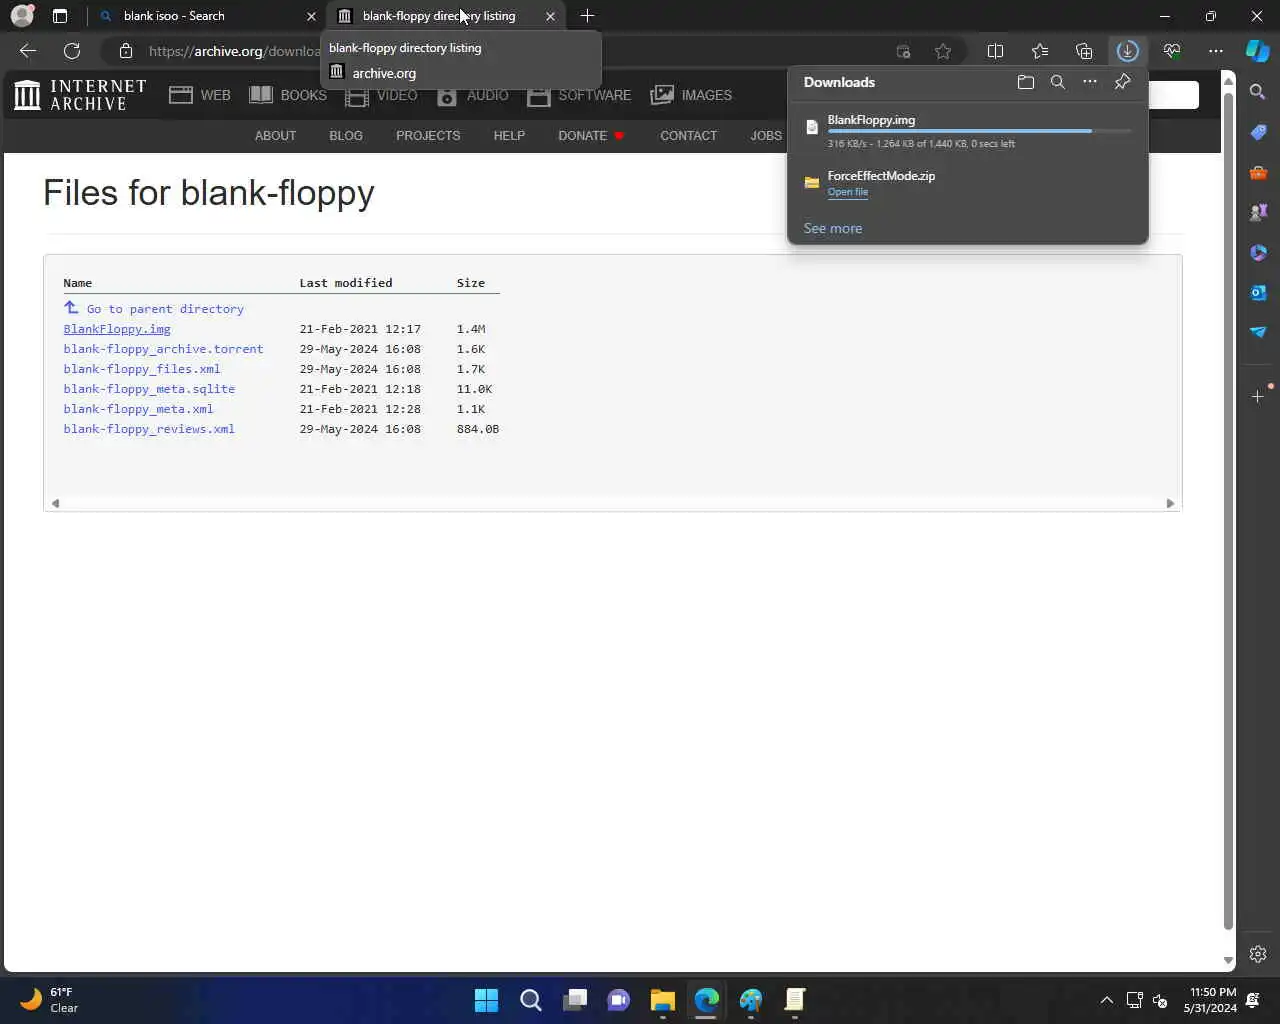This screenshot has height=1024, width=1280.
Task: Open taskbar Search
Action: click(531, 1000)
